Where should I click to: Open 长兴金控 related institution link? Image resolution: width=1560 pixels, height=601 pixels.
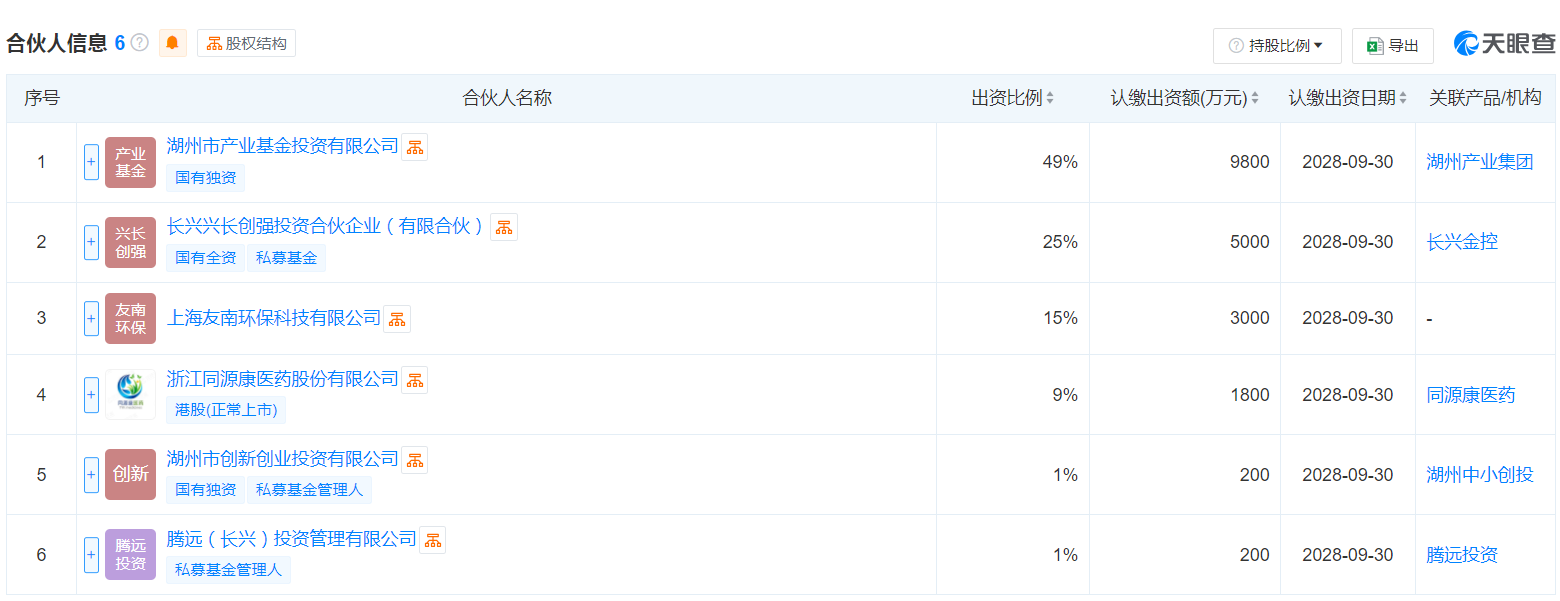tap(1462, 242)
